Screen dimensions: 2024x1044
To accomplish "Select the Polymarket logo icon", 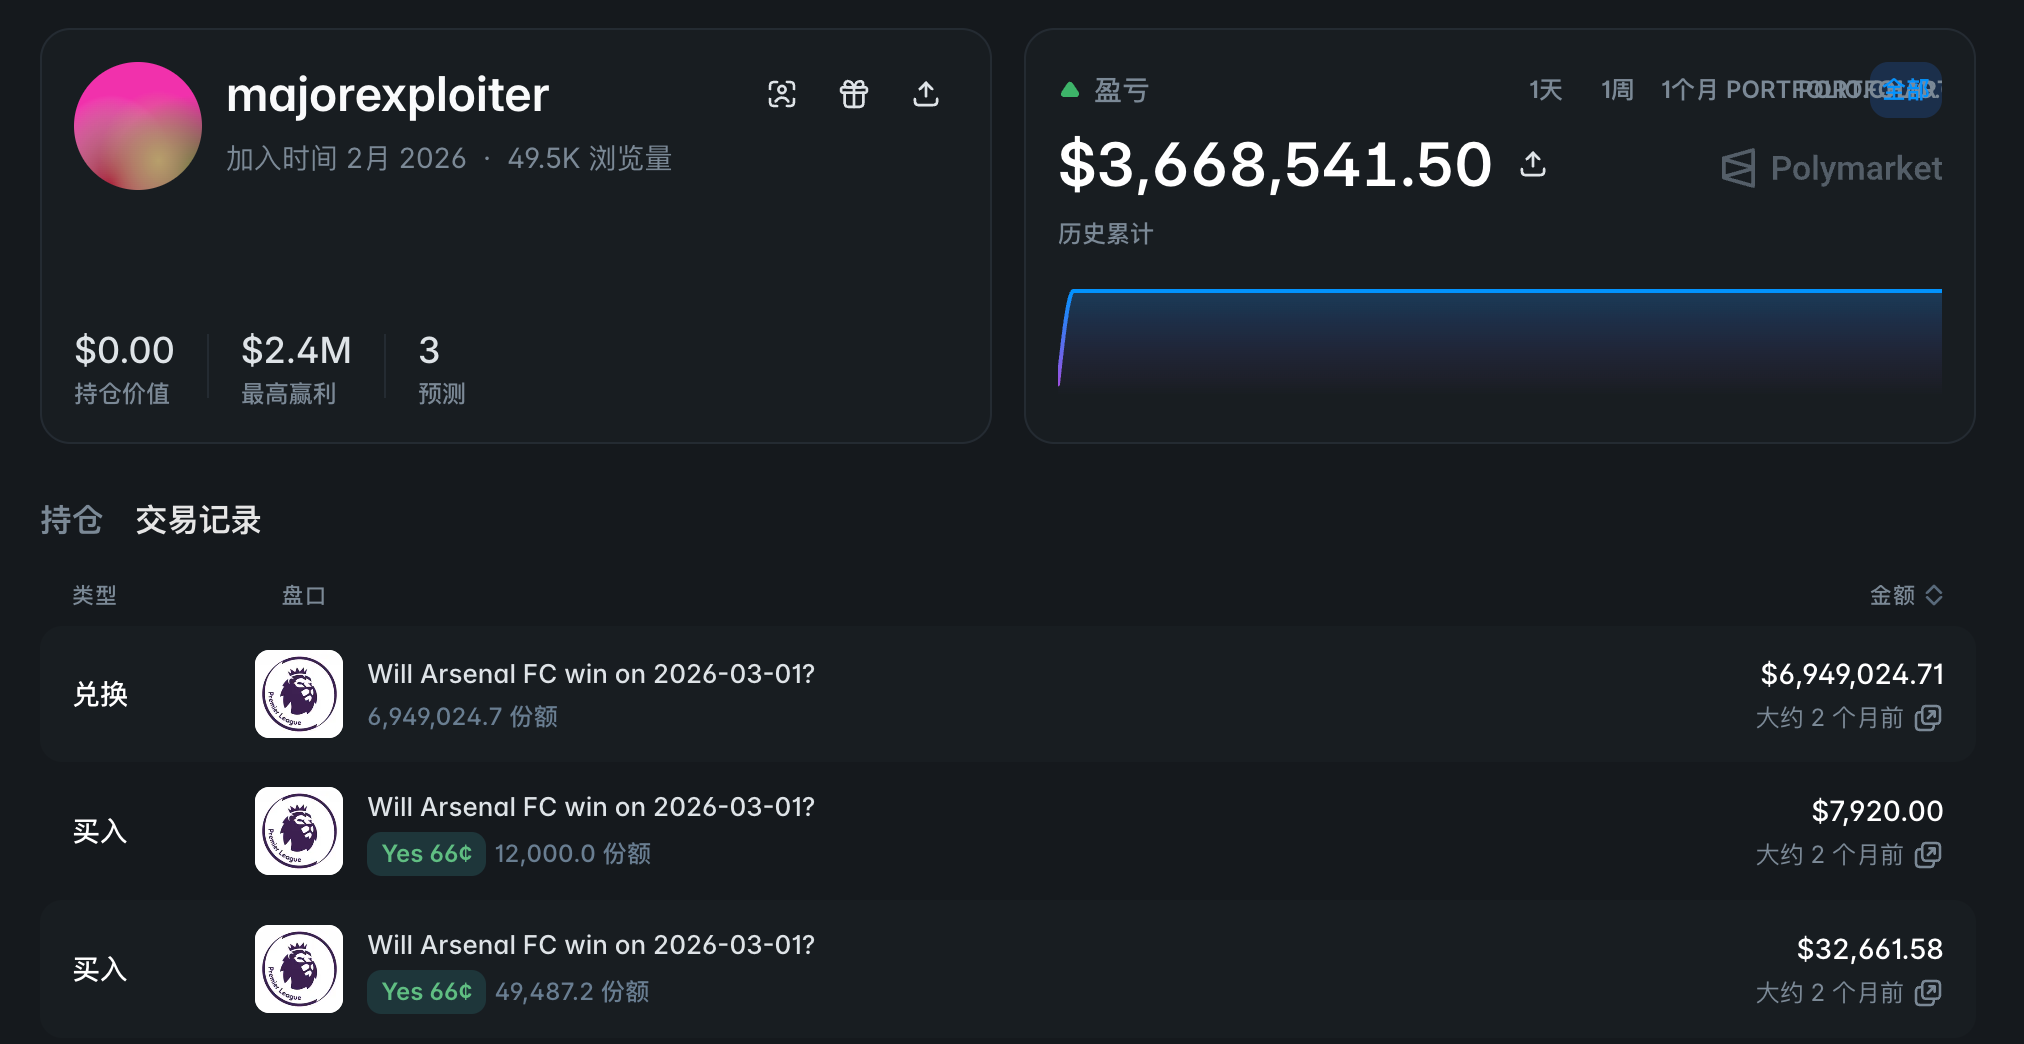I will pyautogui.click(x=1740, y=168).
